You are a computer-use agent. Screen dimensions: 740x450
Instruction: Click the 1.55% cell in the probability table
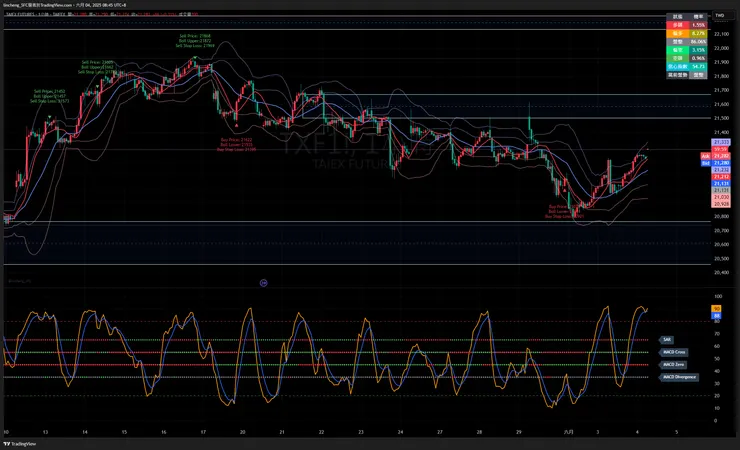click(698, 25)
